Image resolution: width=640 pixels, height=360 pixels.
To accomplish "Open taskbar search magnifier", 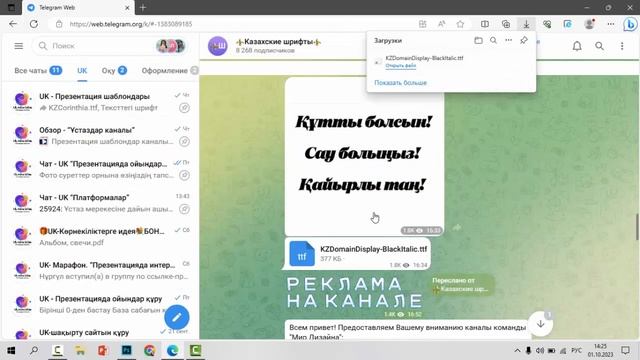I will pos(34,350).
